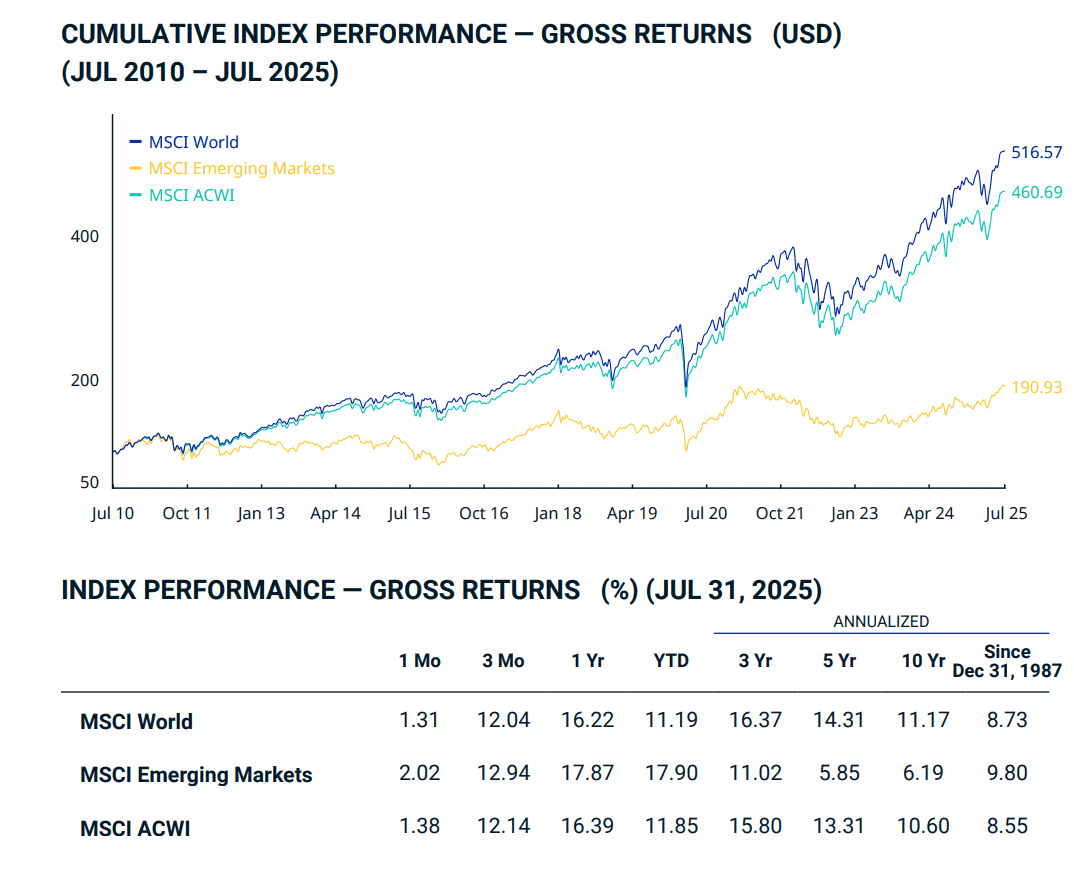
Task: Click the Jan 23 x-axis label
Action: click(x=854, y=514)
